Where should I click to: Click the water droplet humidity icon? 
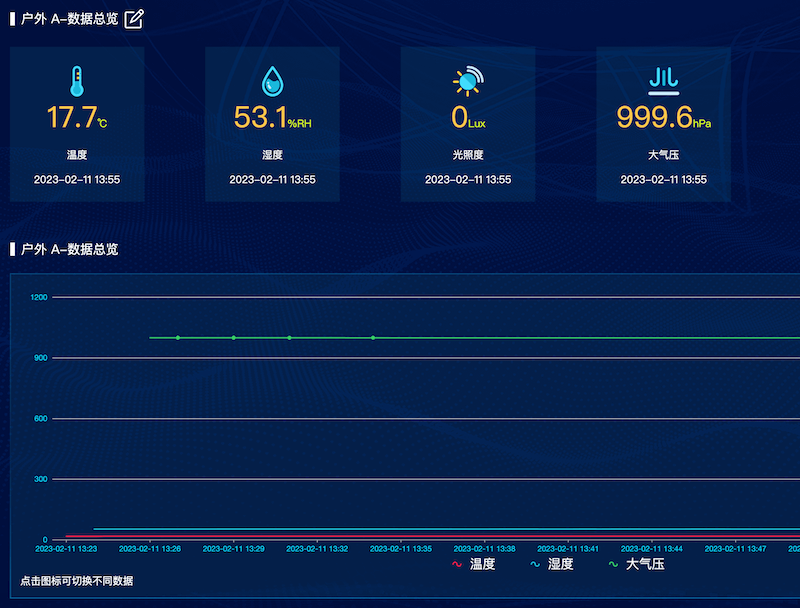coord(272,81)
